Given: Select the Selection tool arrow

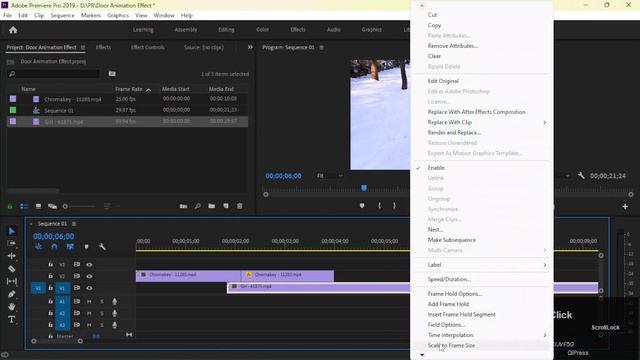Looking at the screenshot, I should [12, 231].
